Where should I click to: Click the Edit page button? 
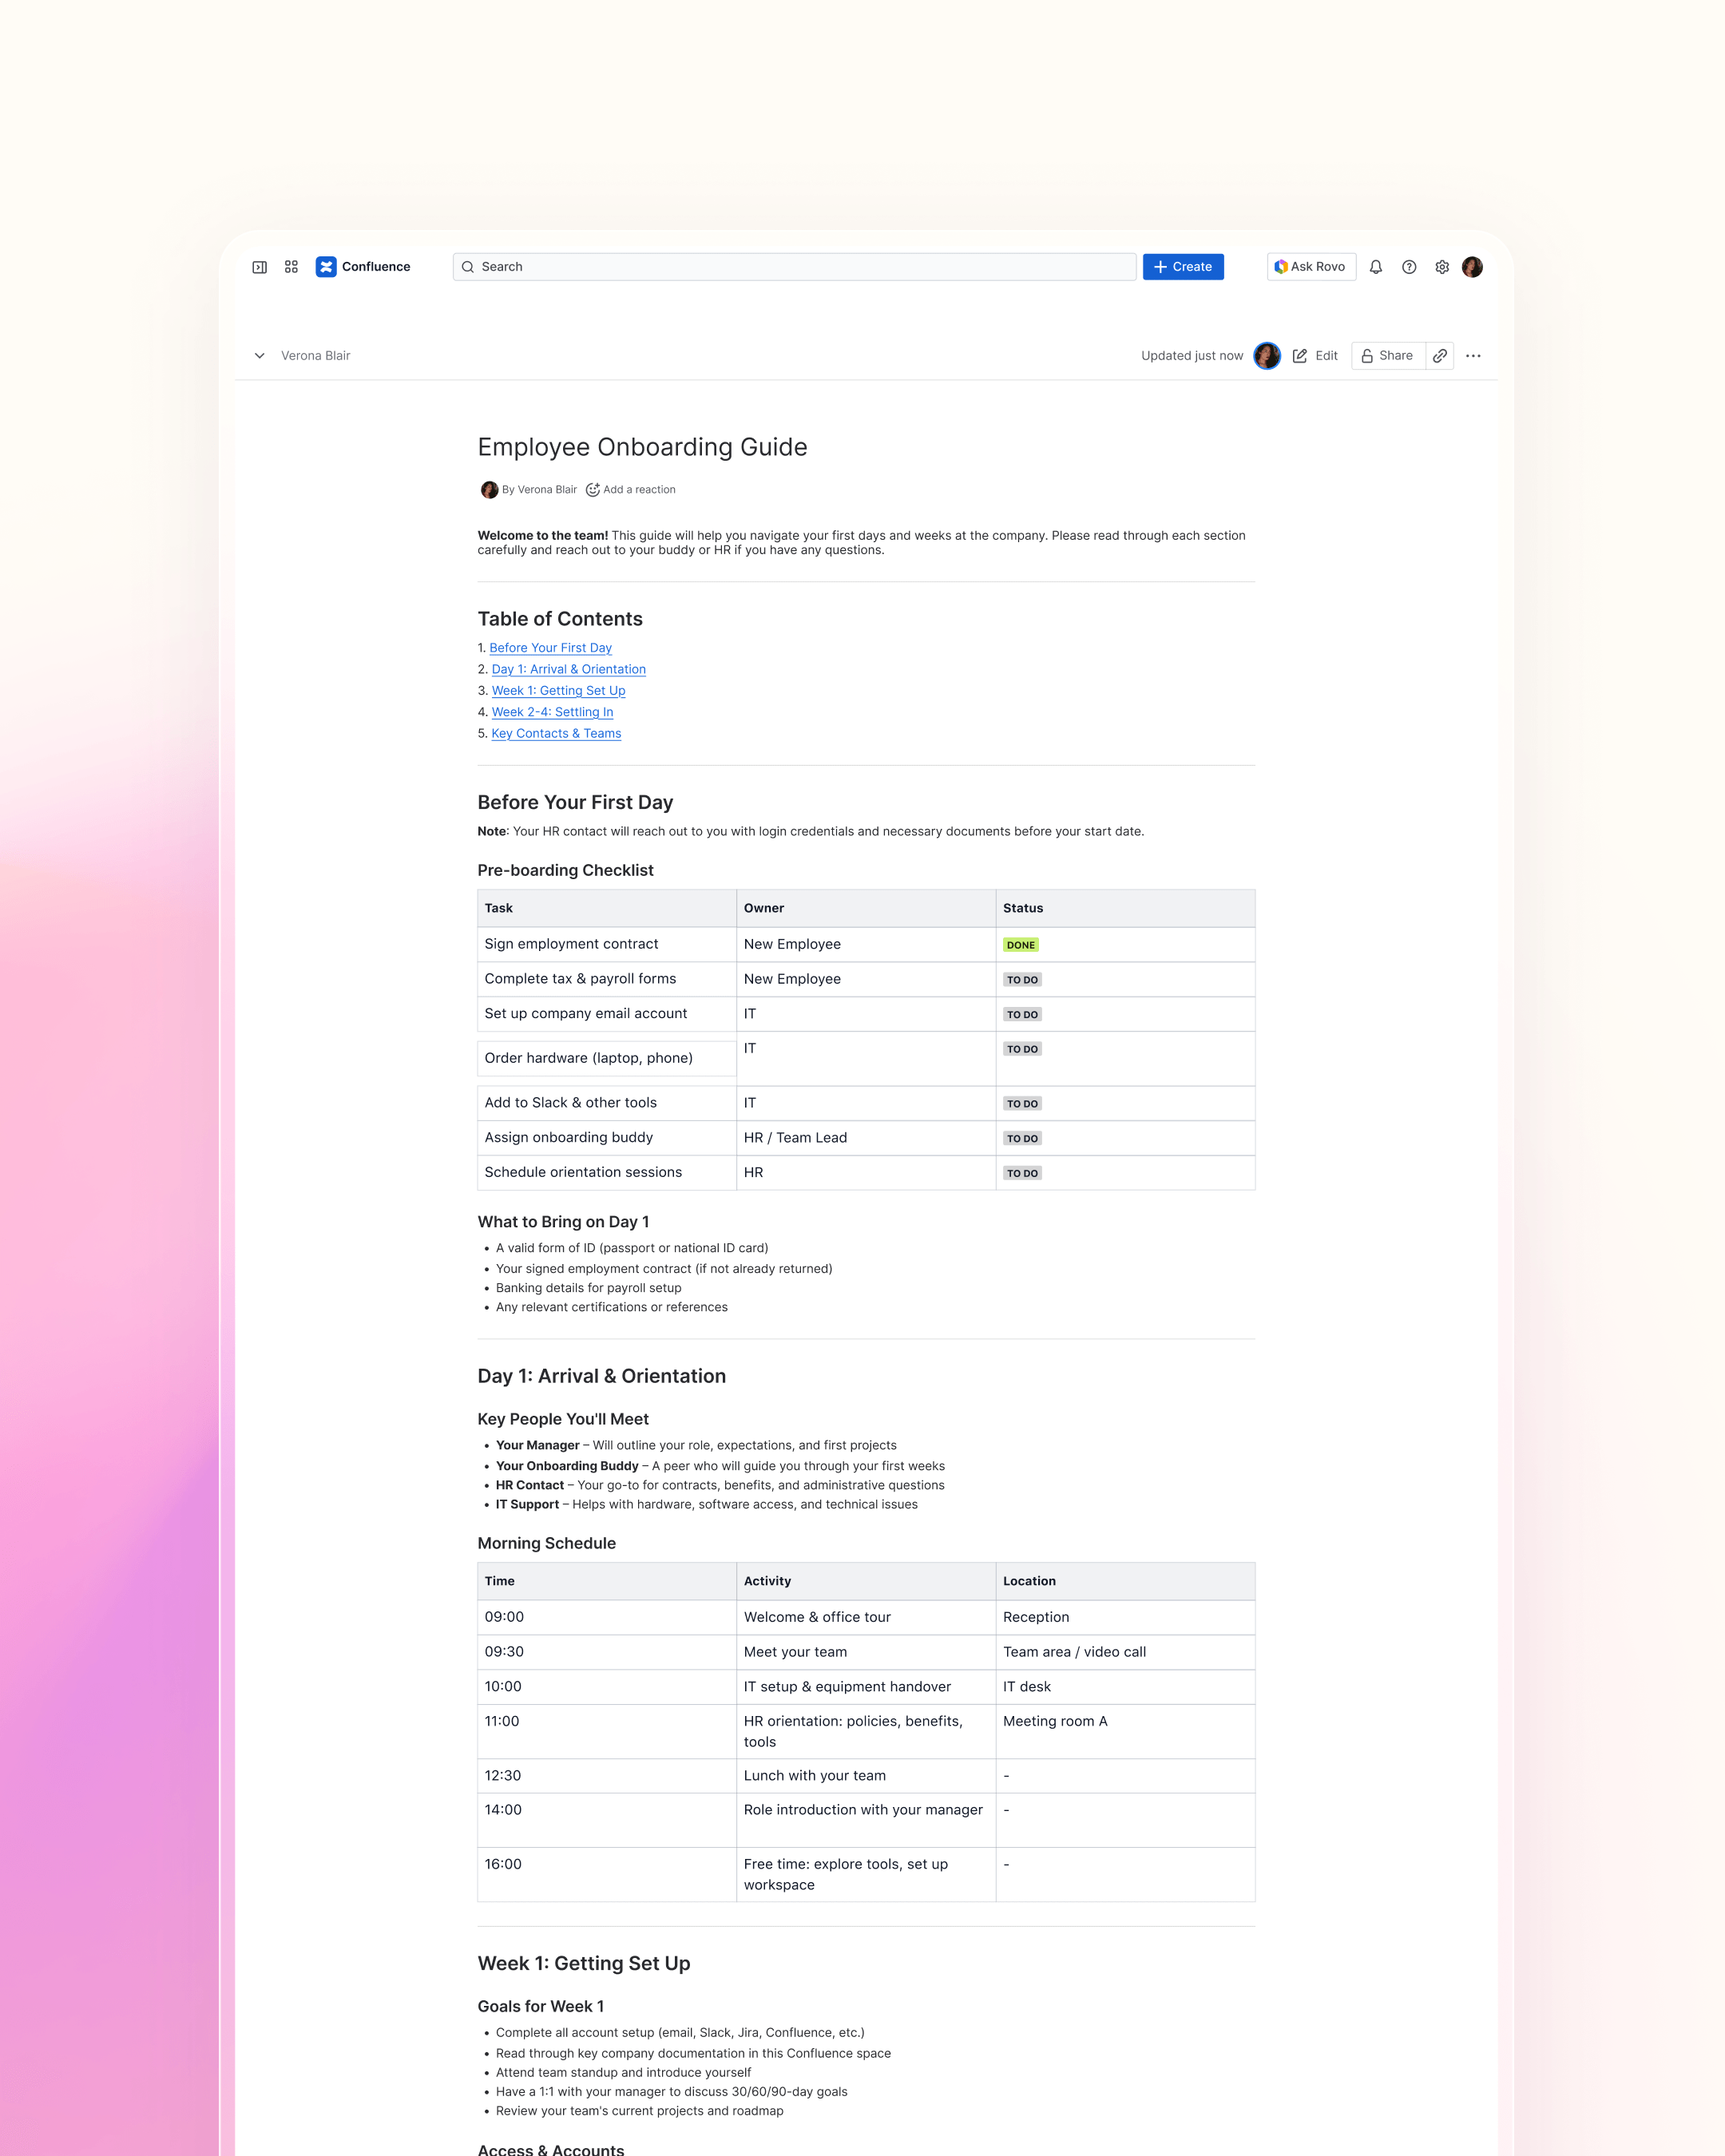[x=1315, y=356]
